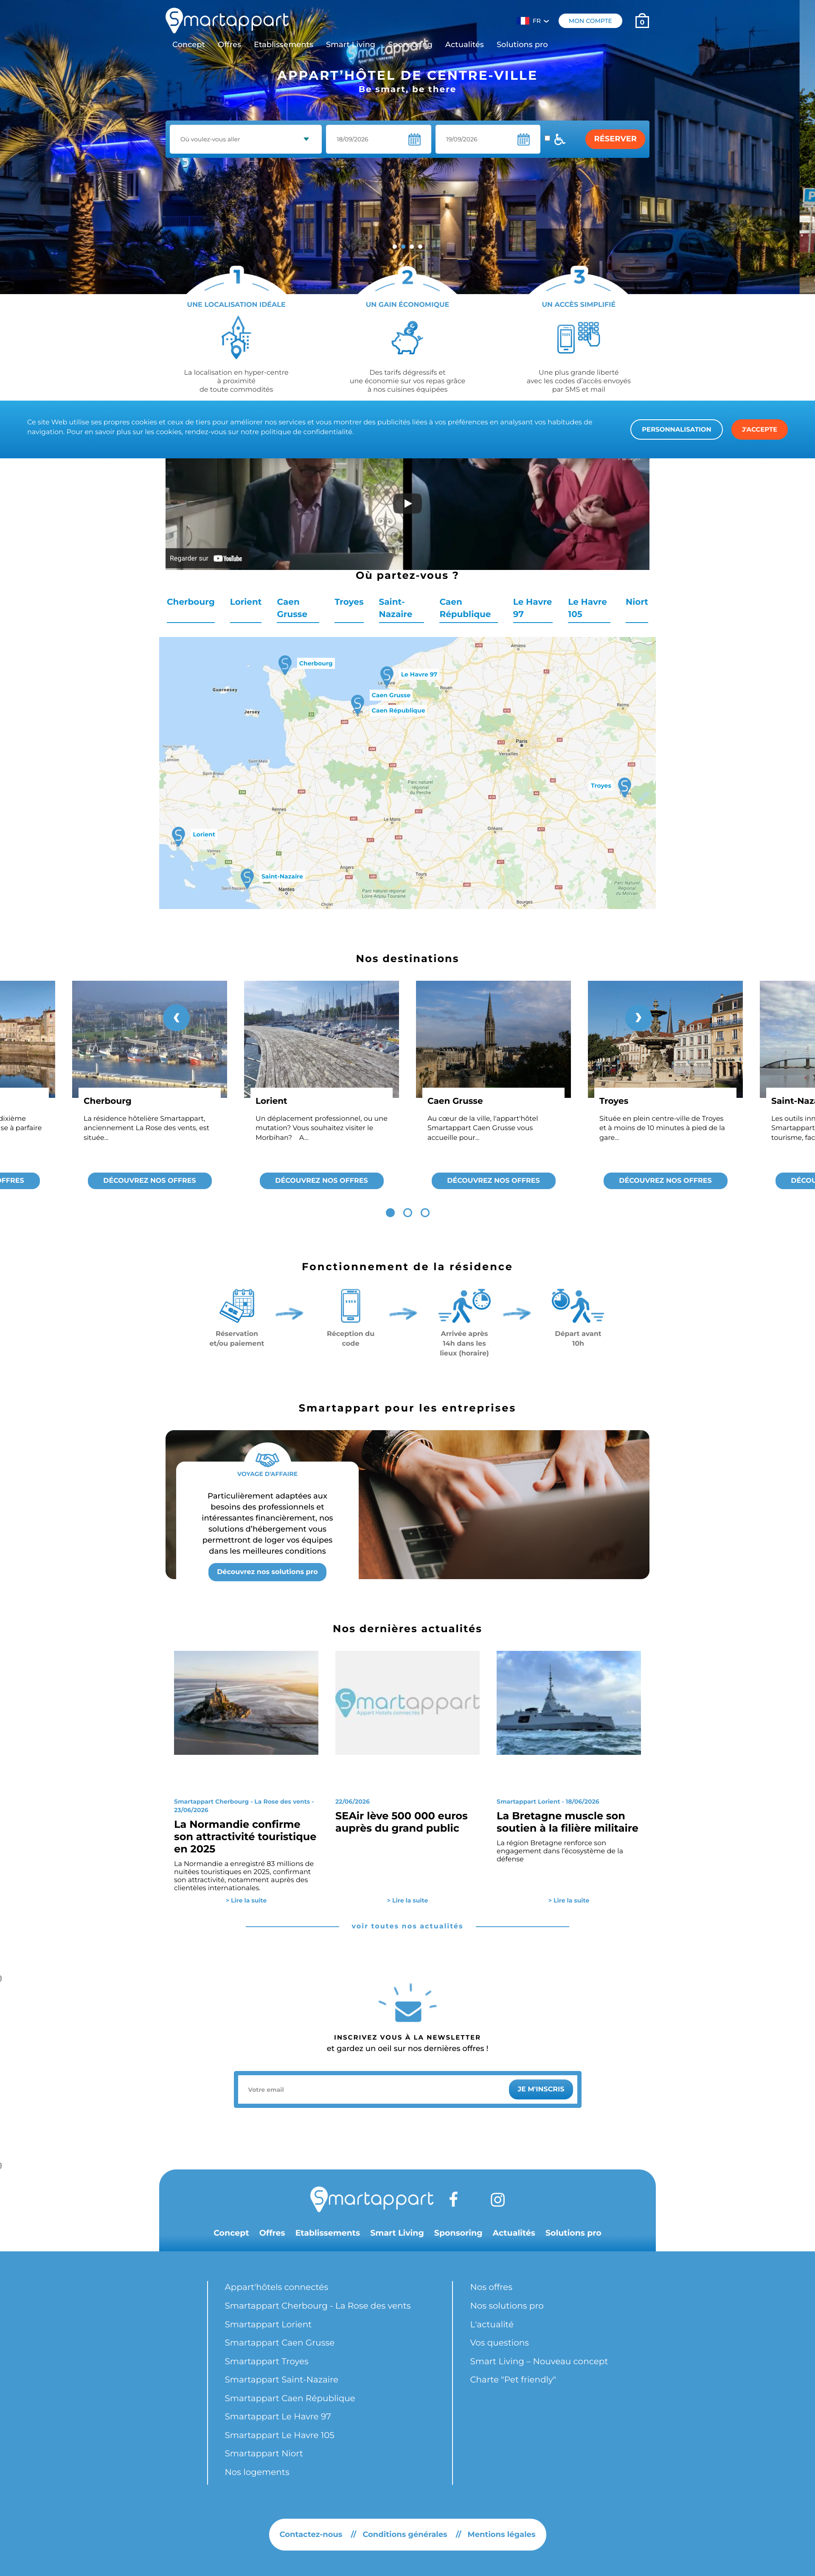The image size is (815, 2576).
Task: Open the 18/09/2026 arrival date field
Action: (378, 139)
